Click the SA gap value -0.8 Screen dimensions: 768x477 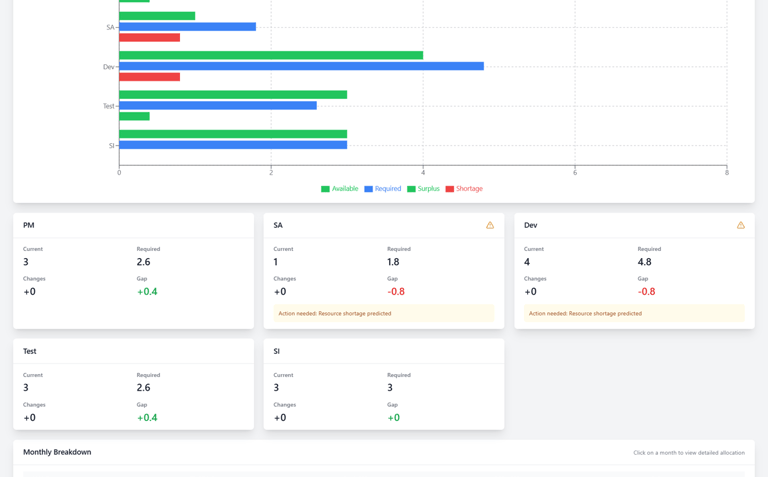click(x=396, y=292)
